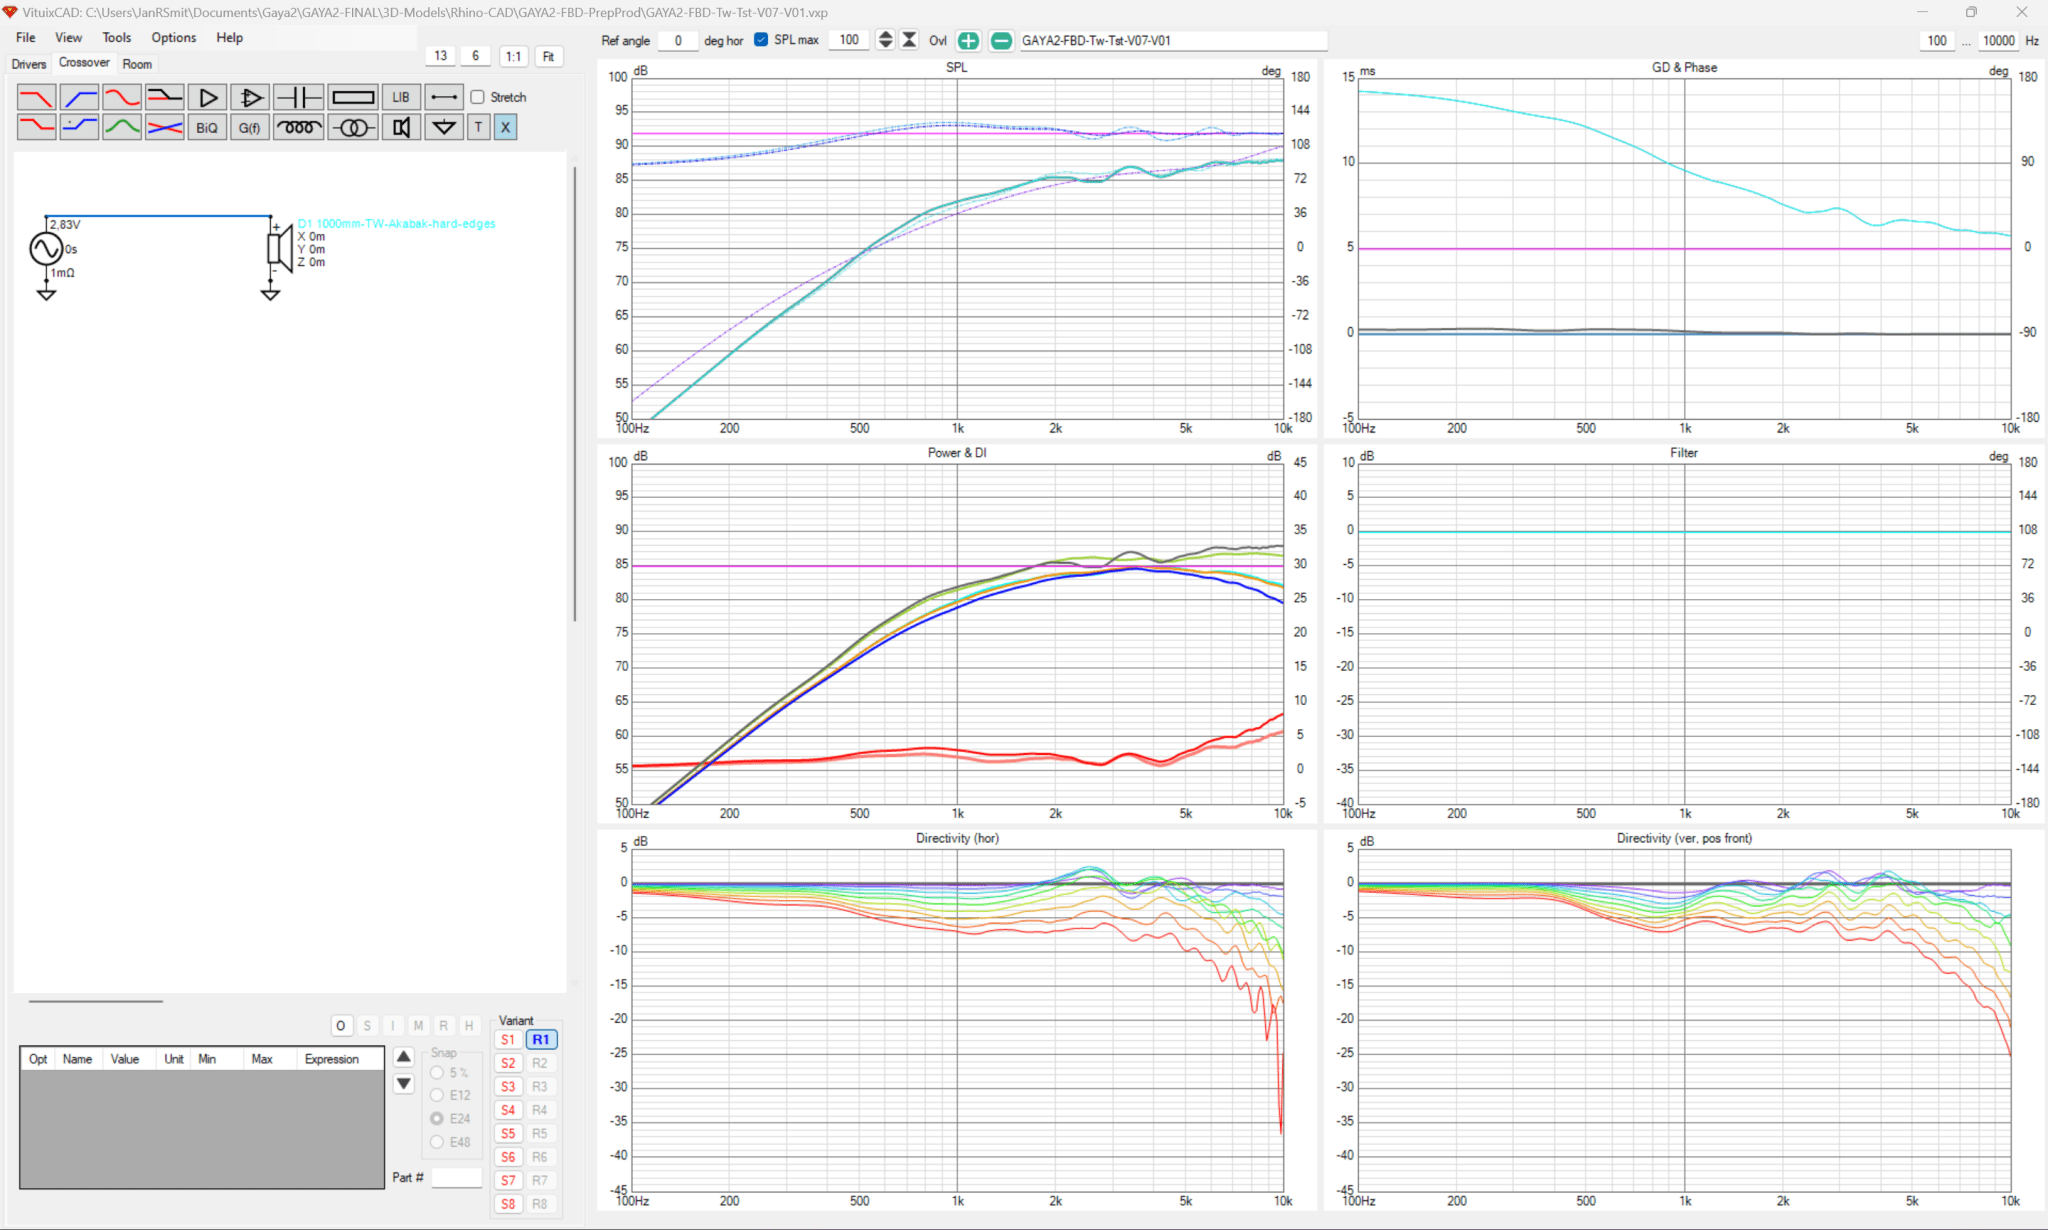This screenshot has height=1230, width=2048.
Task: Switch to the Room tab
Action: 137,64
